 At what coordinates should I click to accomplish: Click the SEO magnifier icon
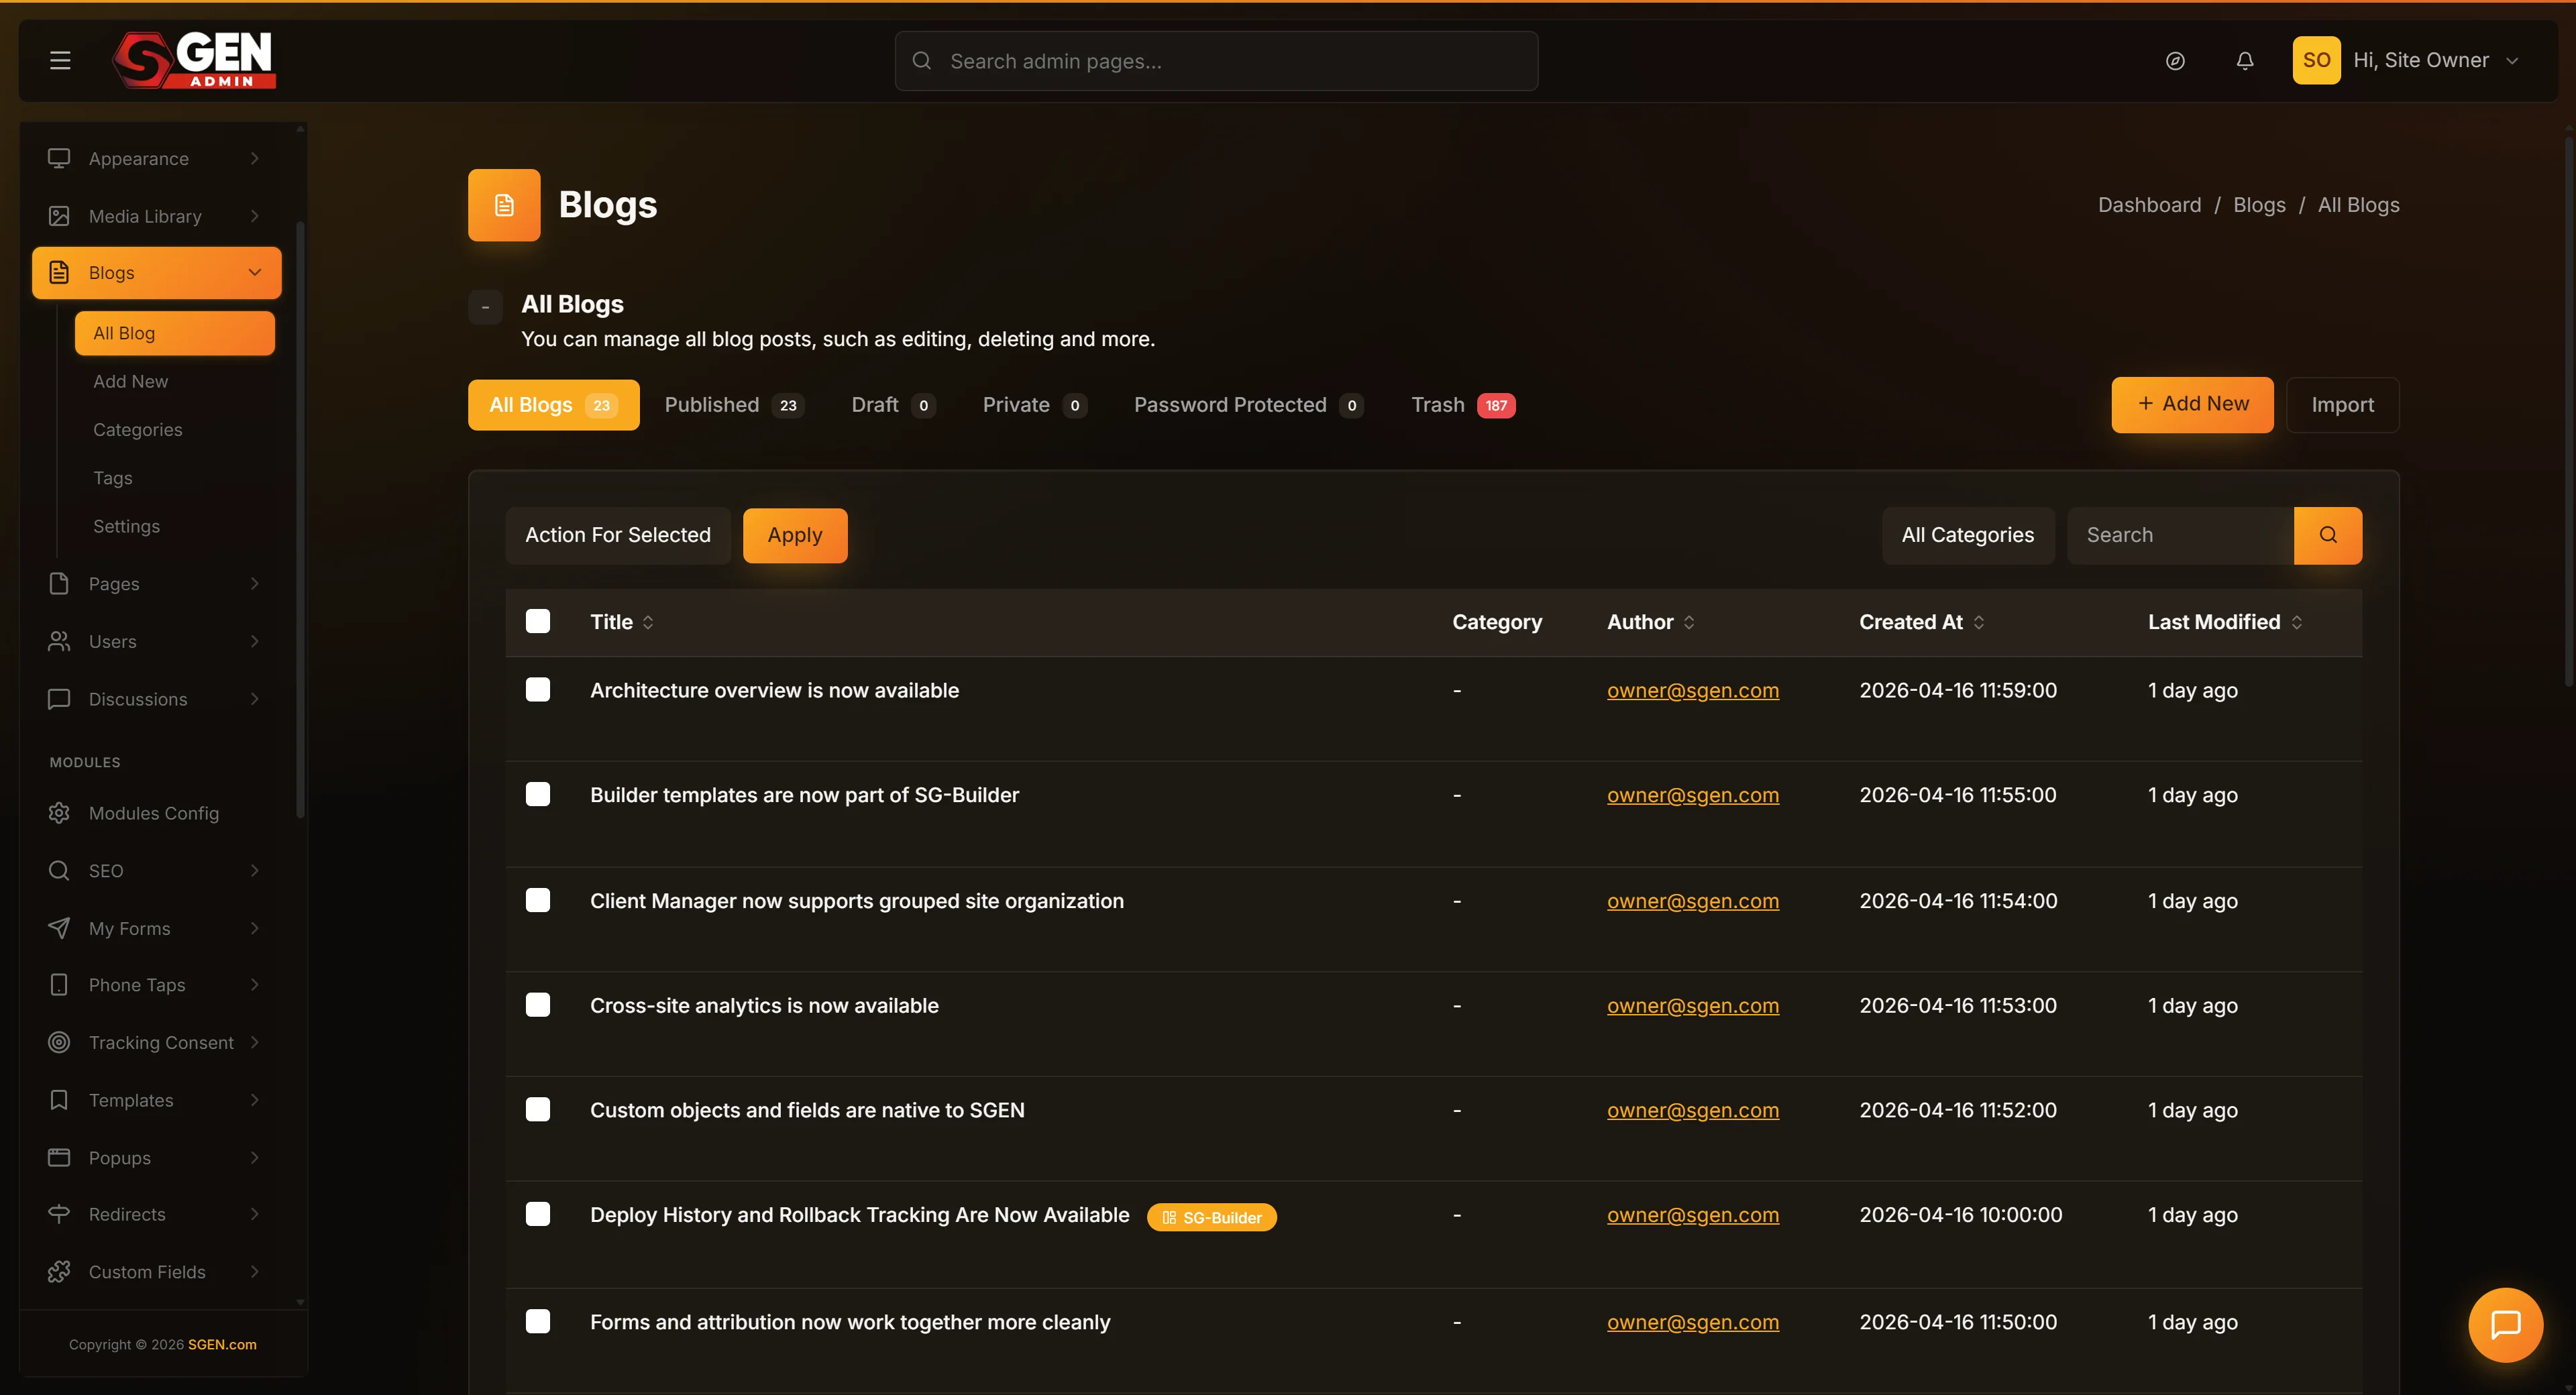(59, 870)
